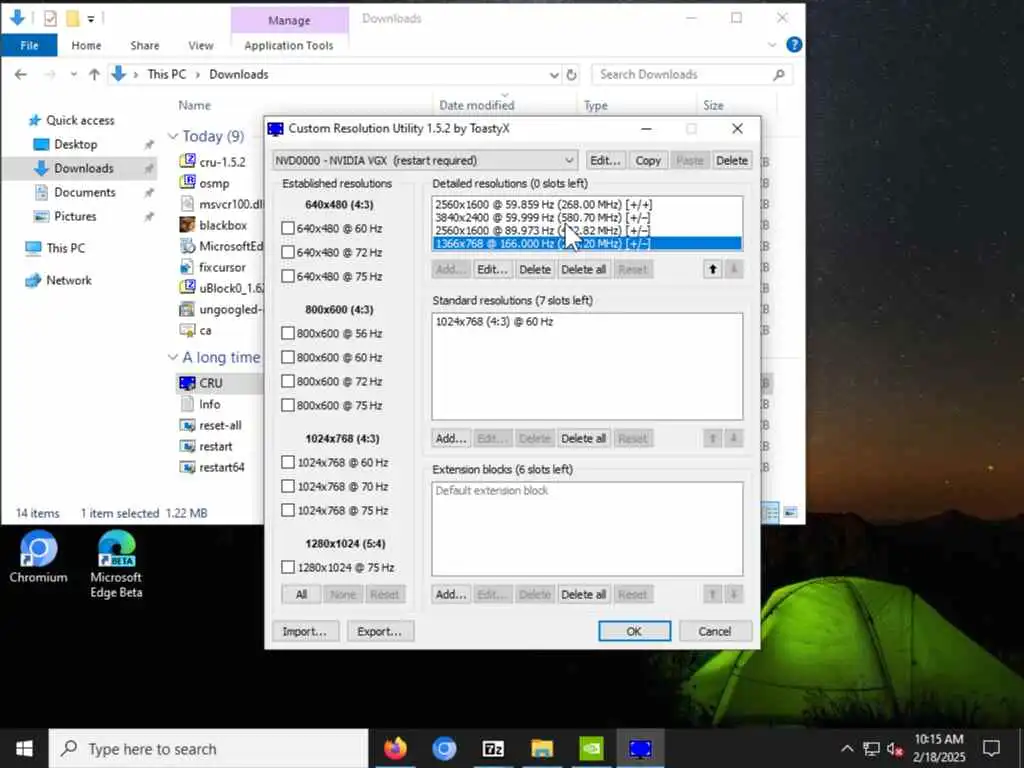Open Firefox from the taskbar
Image resolution: width=1024 pixels, height=768 pixels.
click(x=395, y=748)
